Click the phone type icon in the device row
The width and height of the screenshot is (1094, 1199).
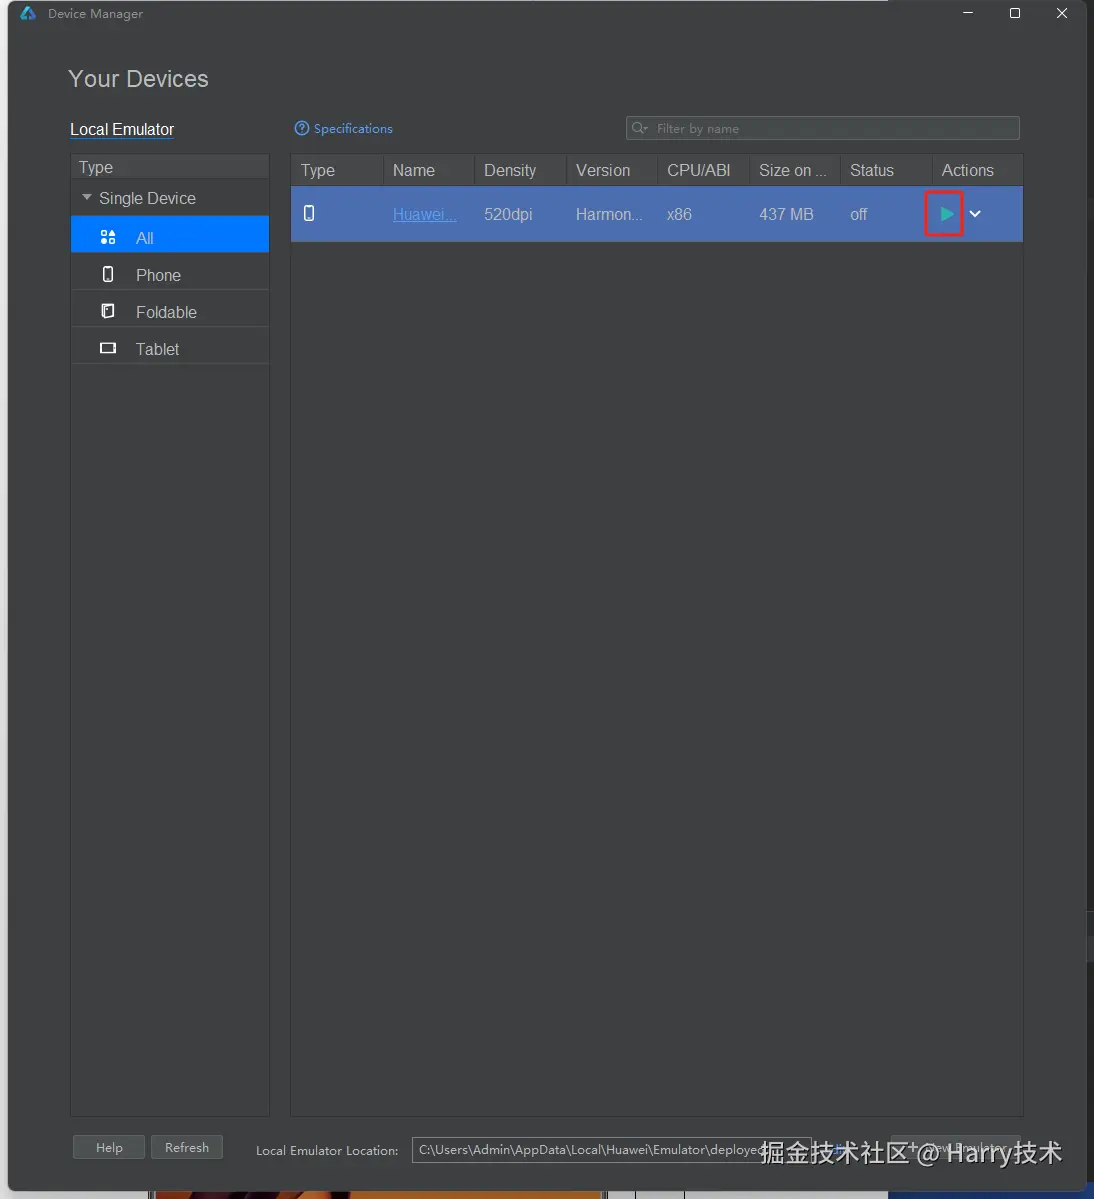[x=309, y=213]
